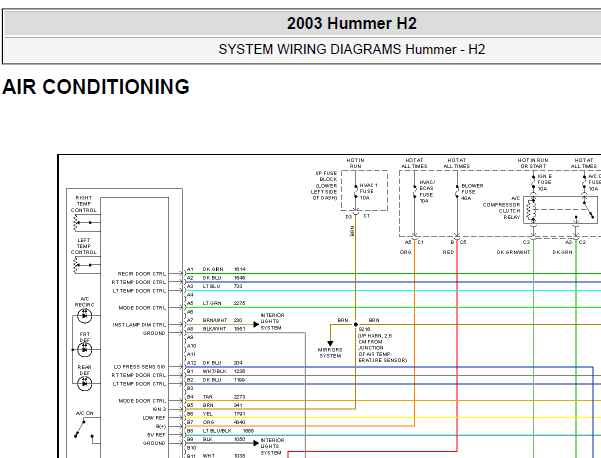This screenshot has width=601, height=458.
Task: Select the "LEFT TEMP CONTROL" label
Action: click(x=84, y=246)
